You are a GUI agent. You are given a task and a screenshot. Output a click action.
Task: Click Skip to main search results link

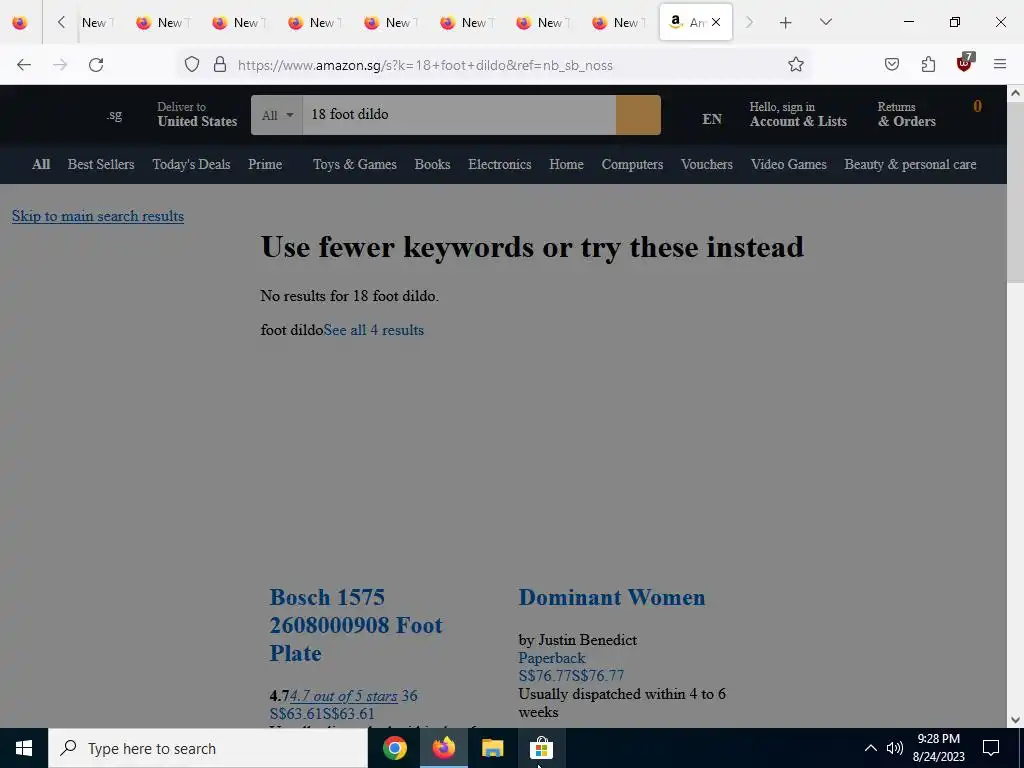[x=98, y=216]
